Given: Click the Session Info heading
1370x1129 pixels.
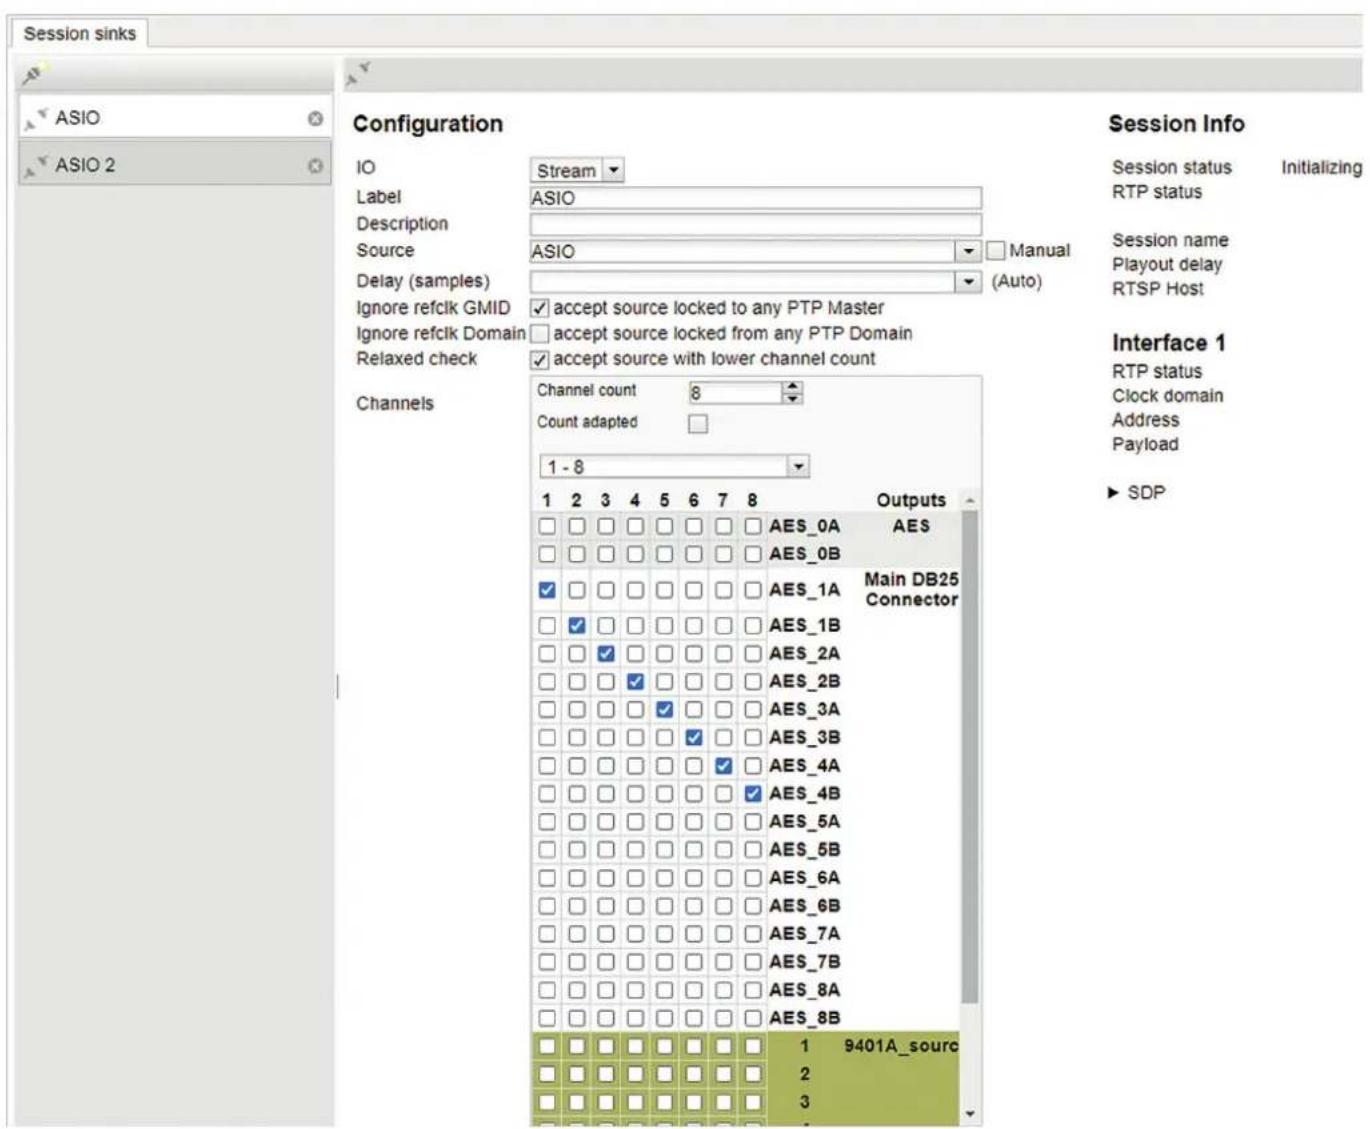Looking at the screenshot, I should pyautogui.click(x=1176, y=124).
